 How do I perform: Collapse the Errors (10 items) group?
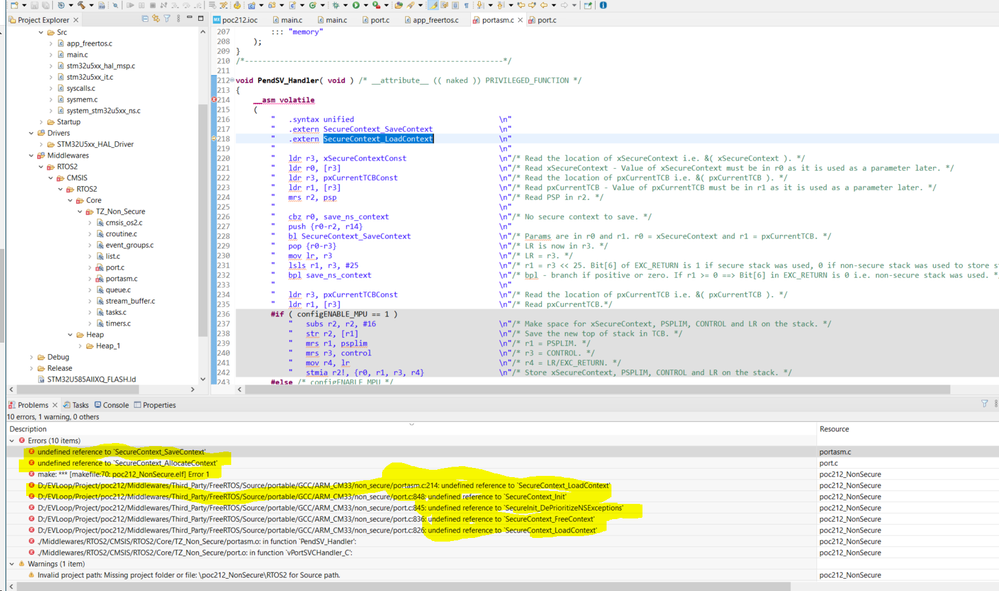pos(12,441)
